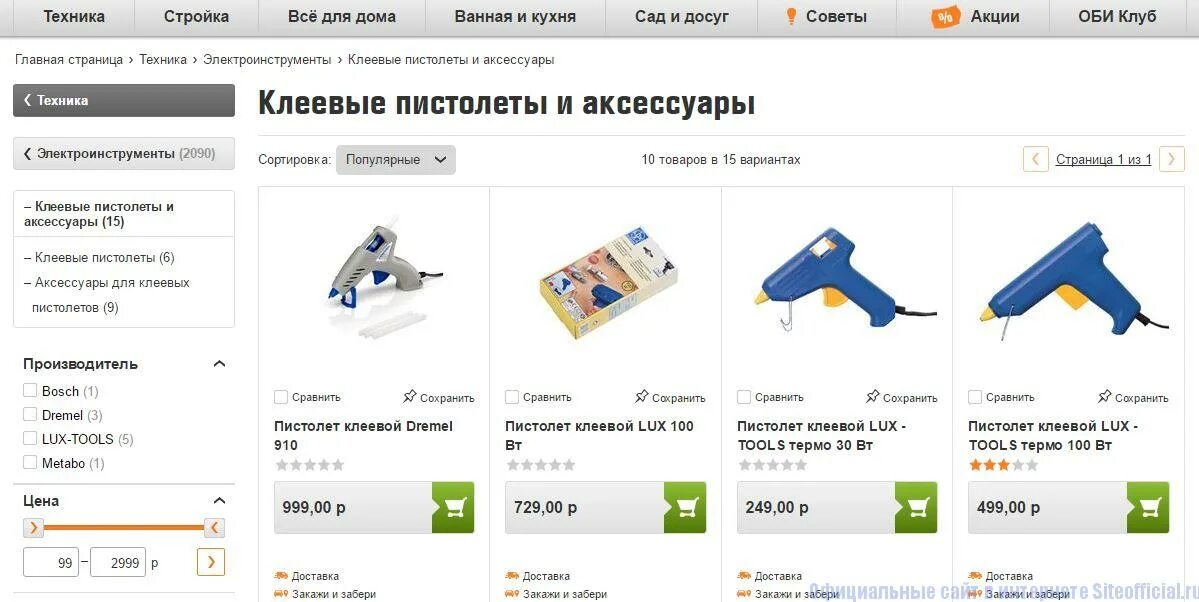This screenshot has width=1199, height=602.
Task: Collapse the Цена filter section
Action: pos(219,501)
